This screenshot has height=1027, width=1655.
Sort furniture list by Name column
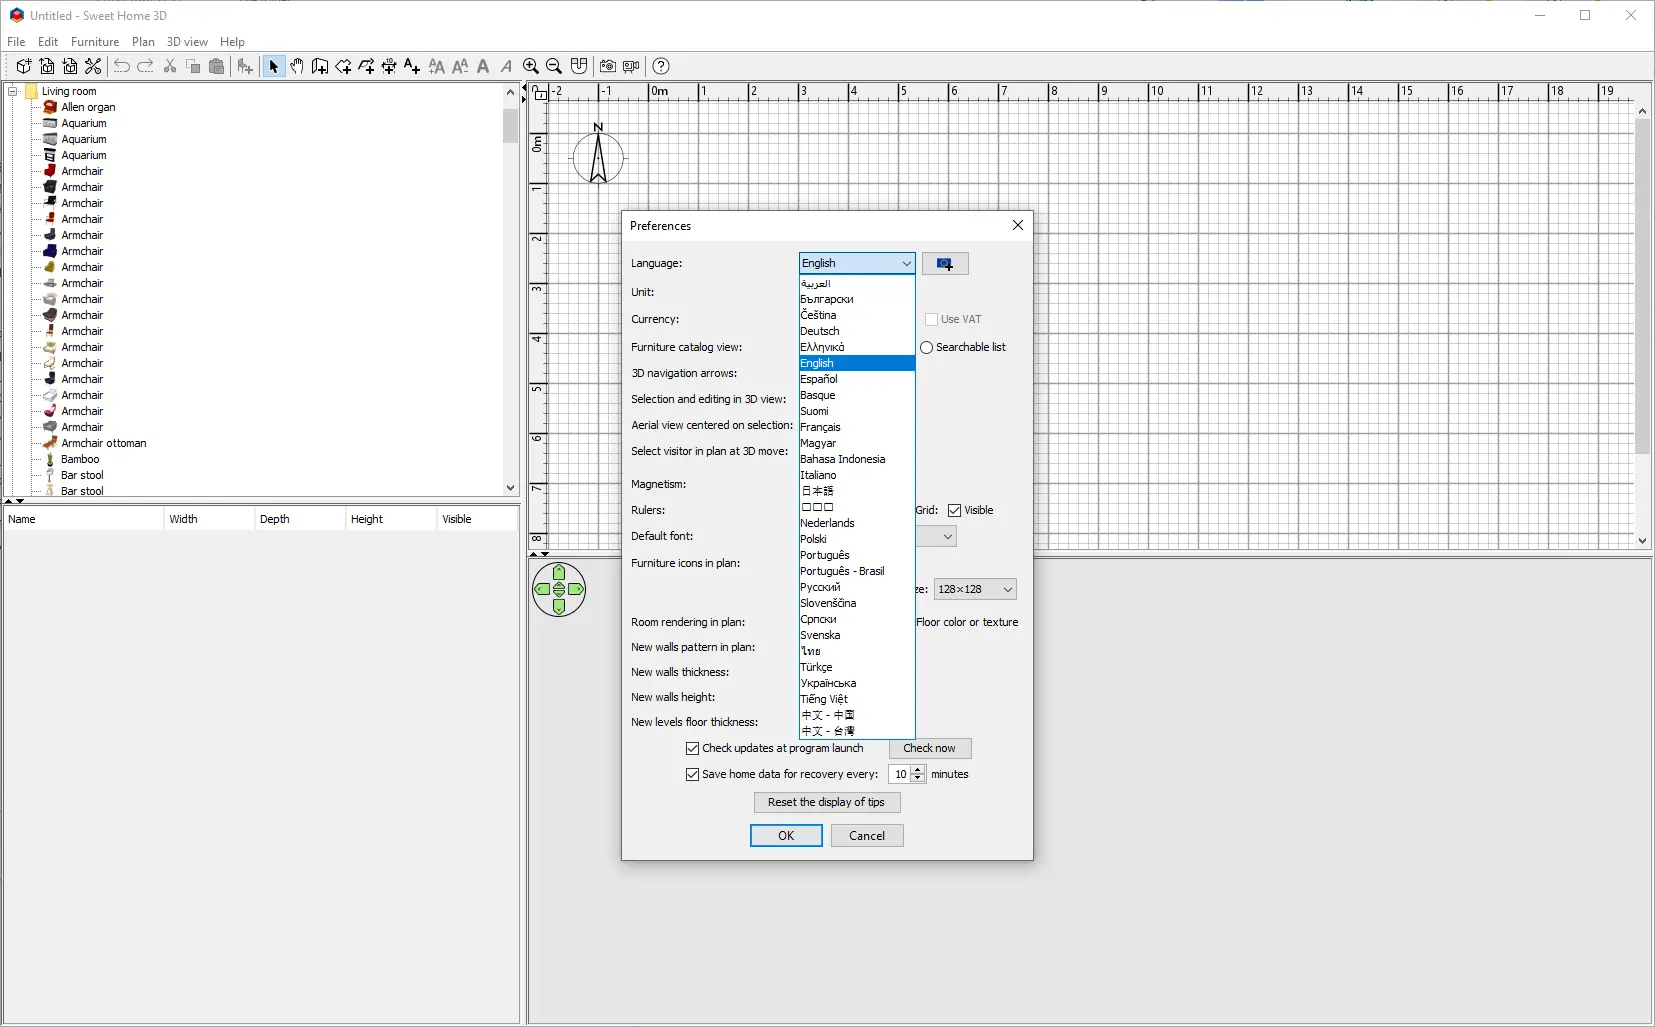84,519
